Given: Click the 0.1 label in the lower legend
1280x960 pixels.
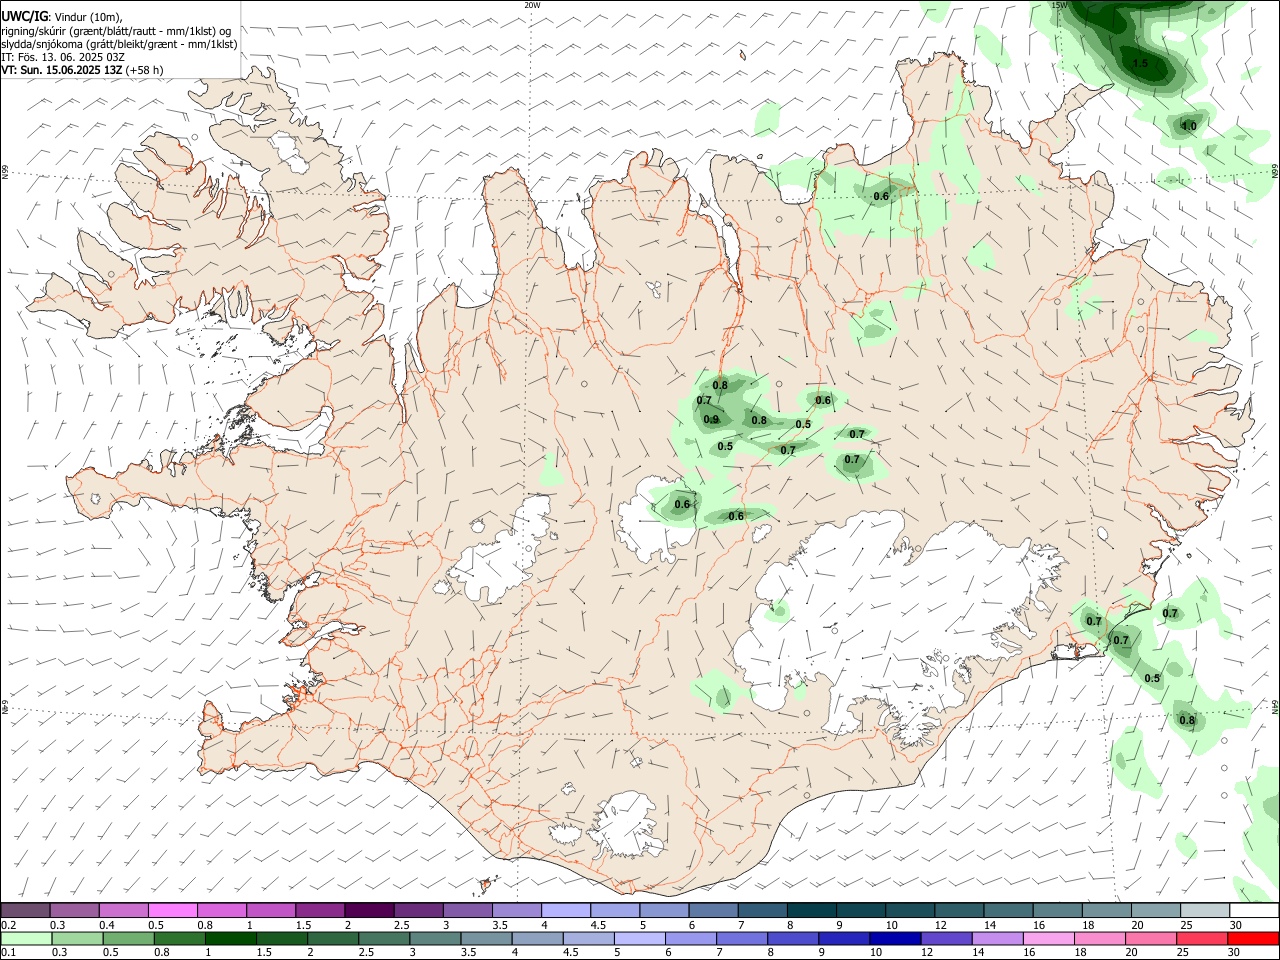Looking at the screenshot, I should (x=8, y=953).
